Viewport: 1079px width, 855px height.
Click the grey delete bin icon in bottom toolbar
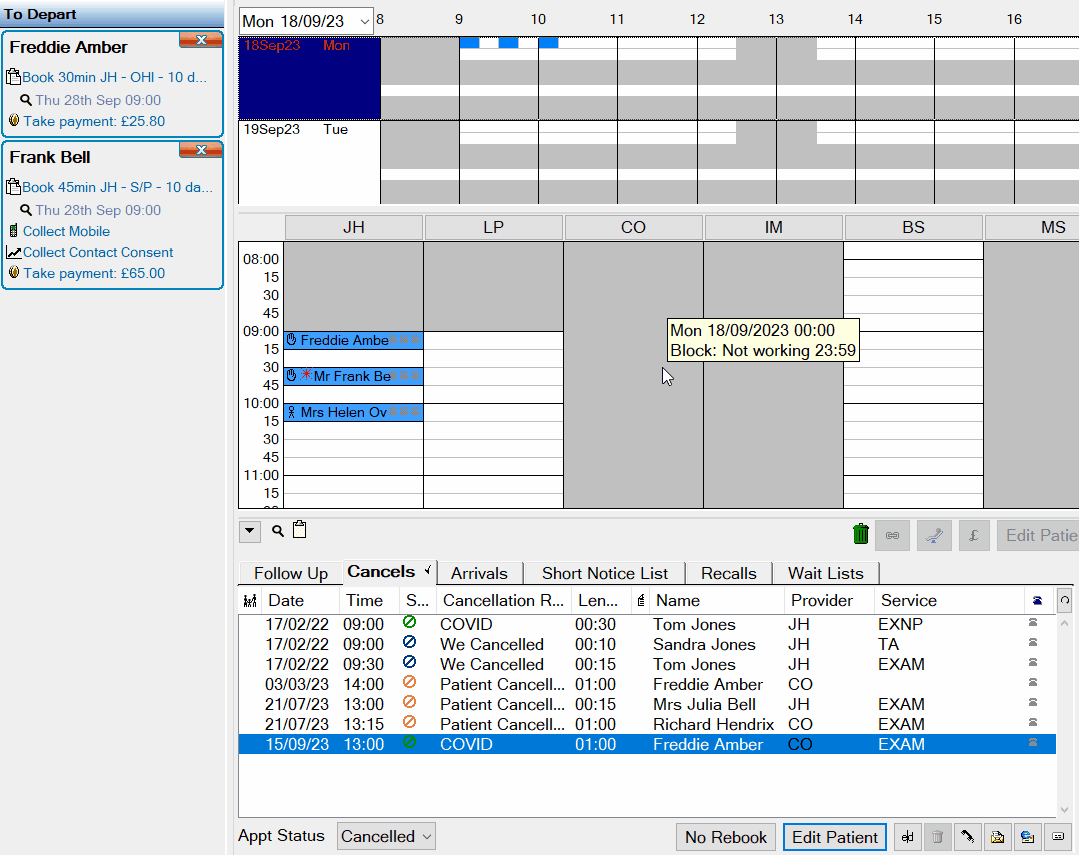[937, 837]
